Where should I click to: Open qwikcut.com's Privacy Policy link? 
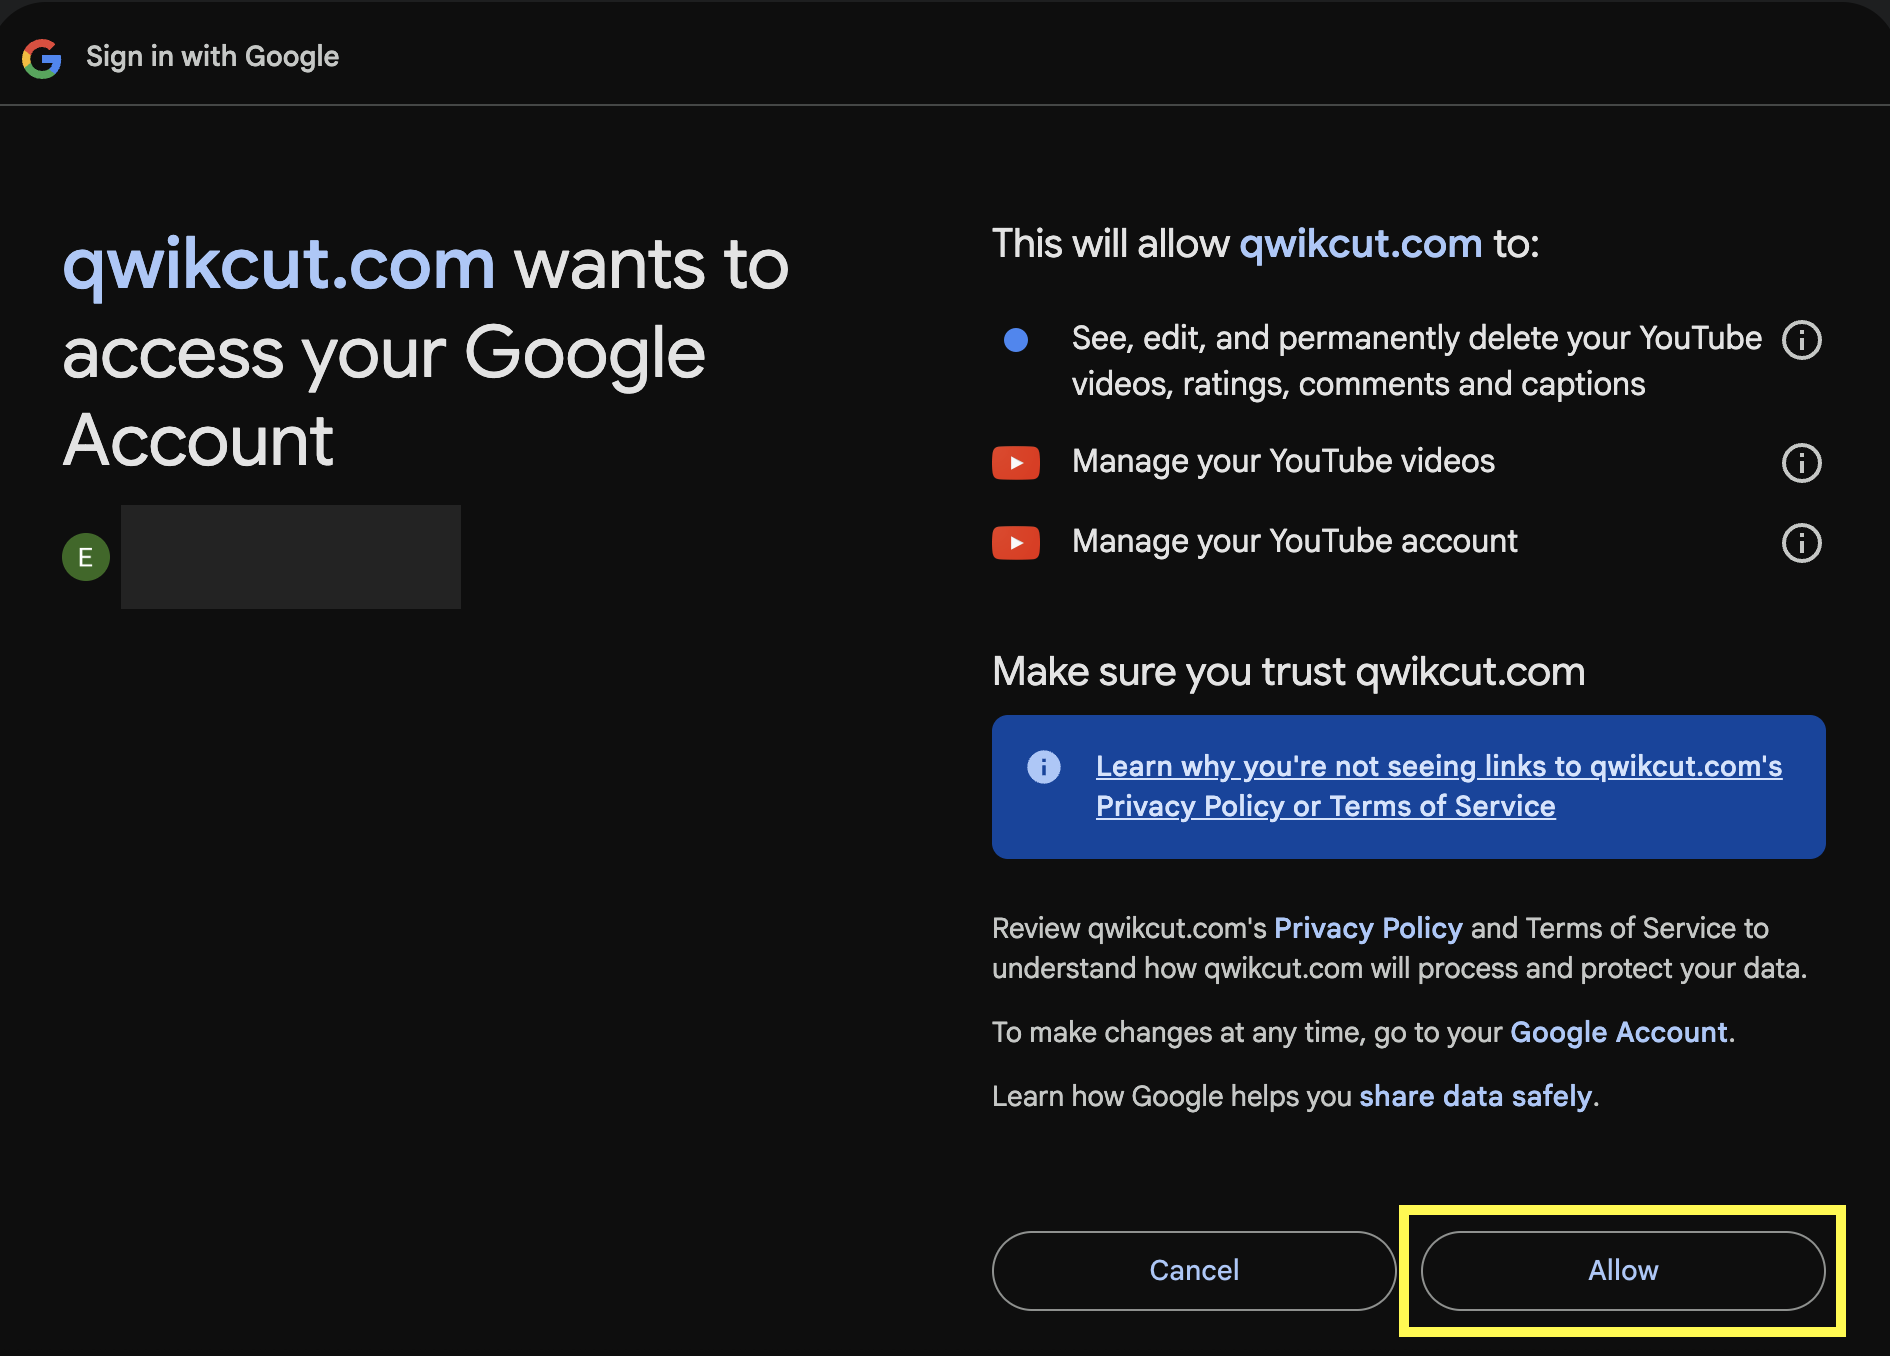coord(1367,928)
